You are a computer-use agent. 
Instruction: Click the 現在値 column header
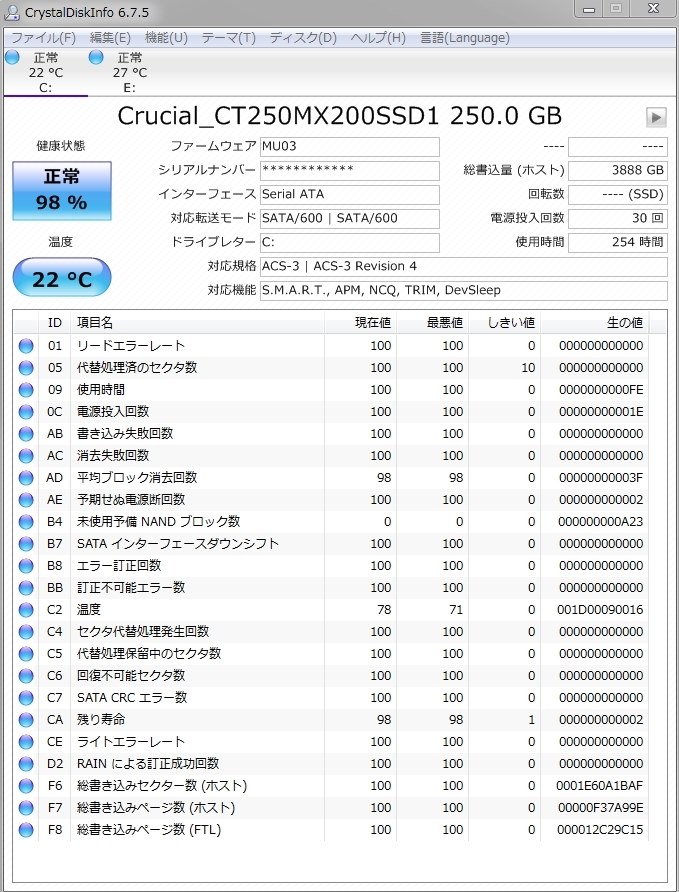361,323
